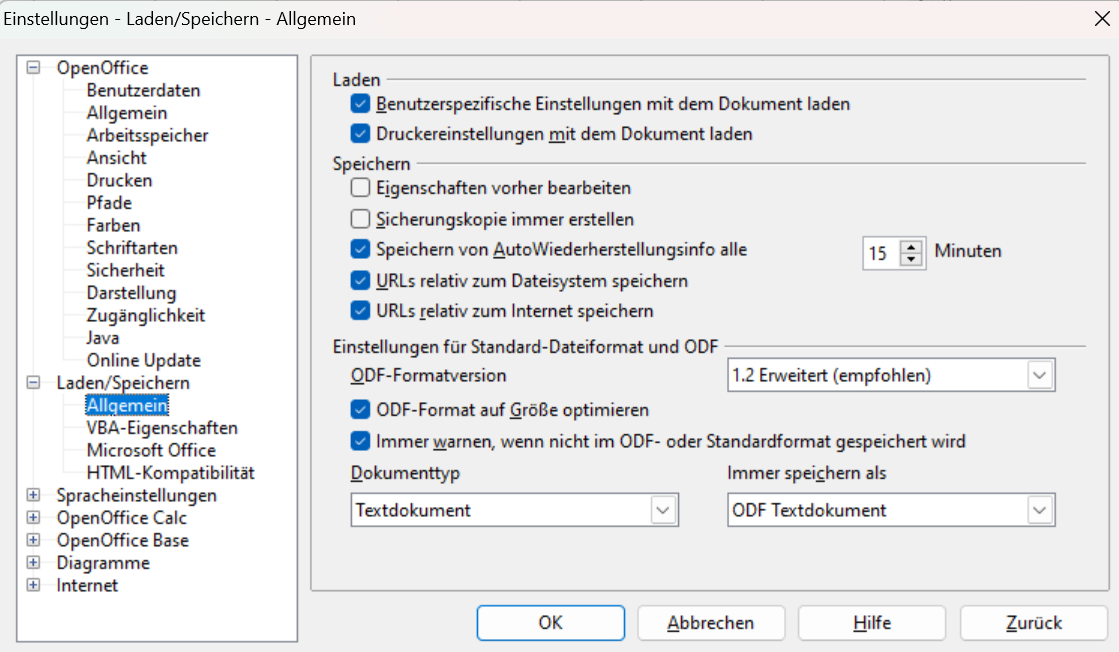Image resolution: width=1119 pixels, height=652 pixels.
Task: Click the OK button
Action: click(550, 622)
